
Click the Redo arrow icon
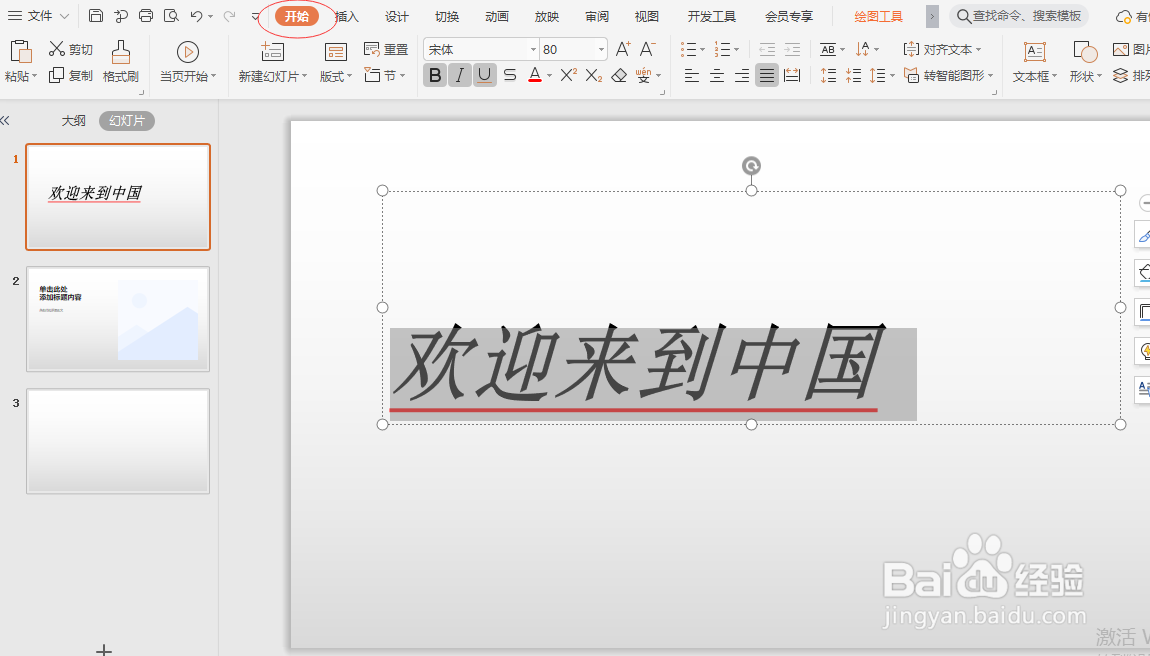coord(230,15)
